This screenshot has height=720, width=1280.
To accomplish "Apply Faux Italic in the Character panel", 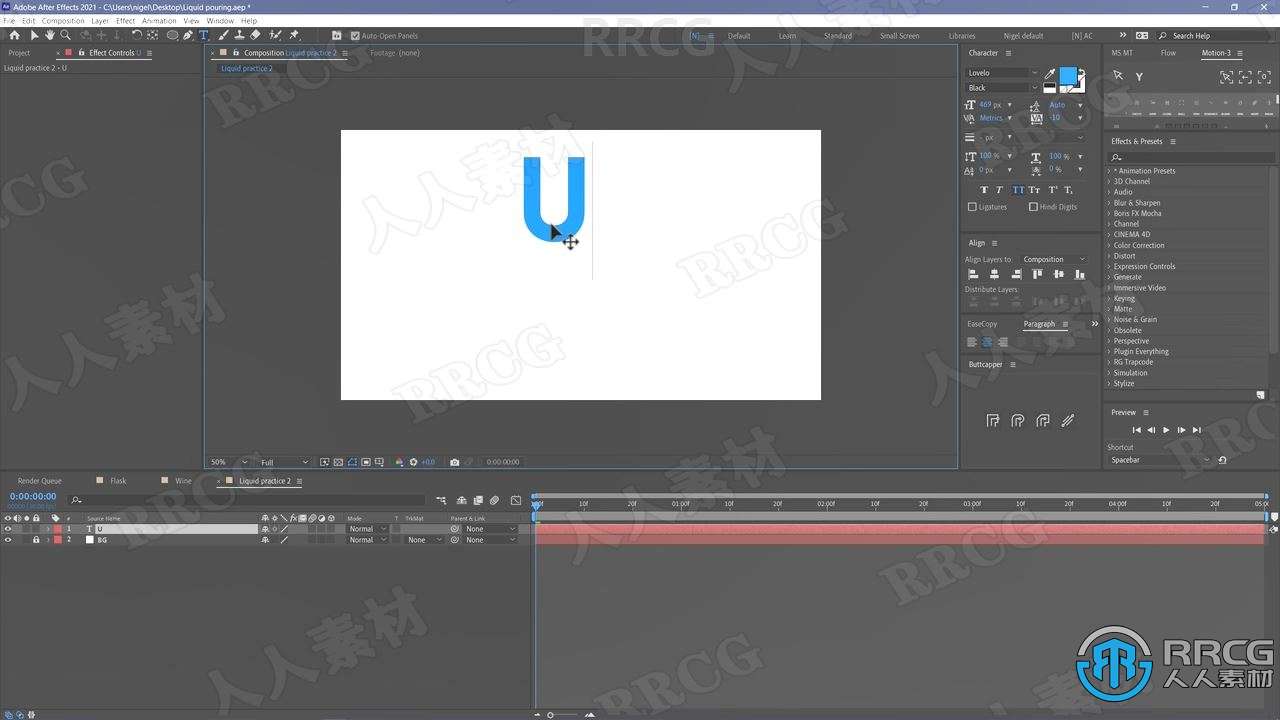I will click(999, 190).
